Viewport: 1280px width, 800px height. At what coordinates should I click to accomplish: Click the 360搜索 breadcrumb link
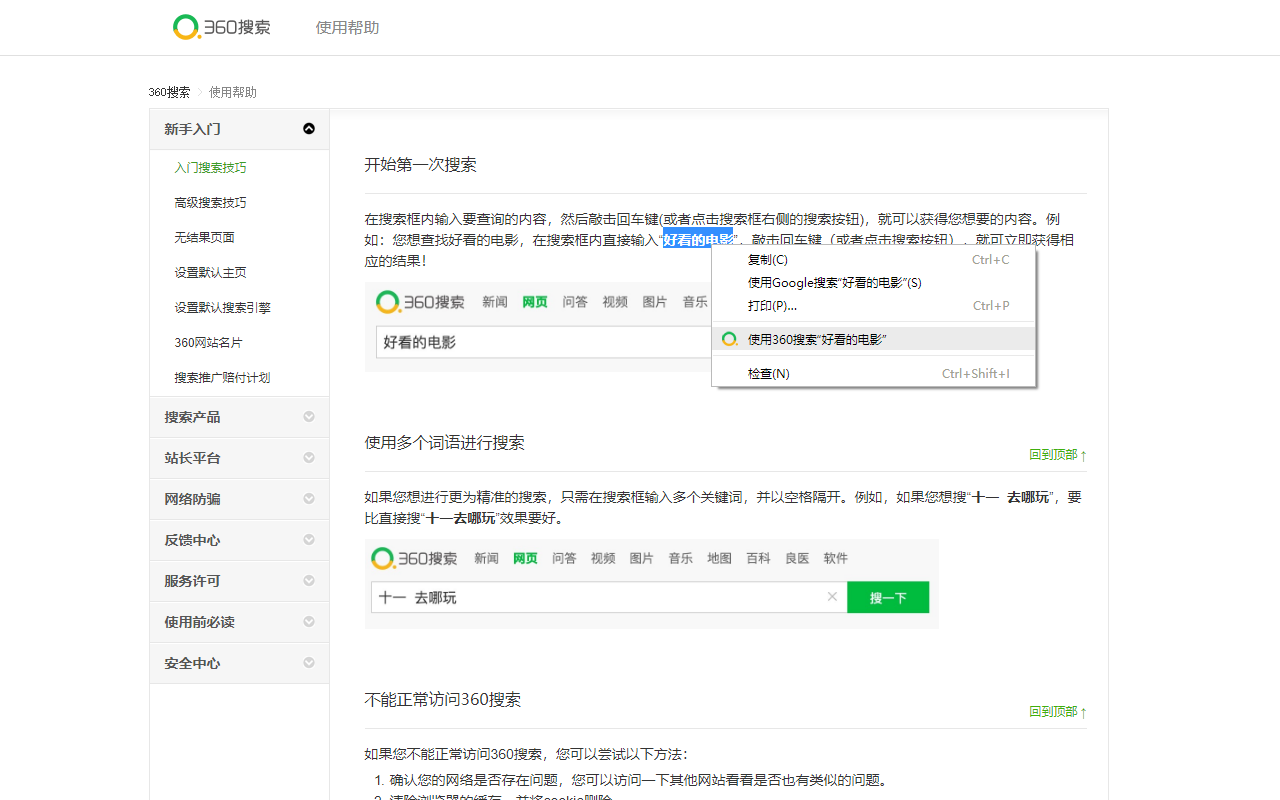pos(169,92)
